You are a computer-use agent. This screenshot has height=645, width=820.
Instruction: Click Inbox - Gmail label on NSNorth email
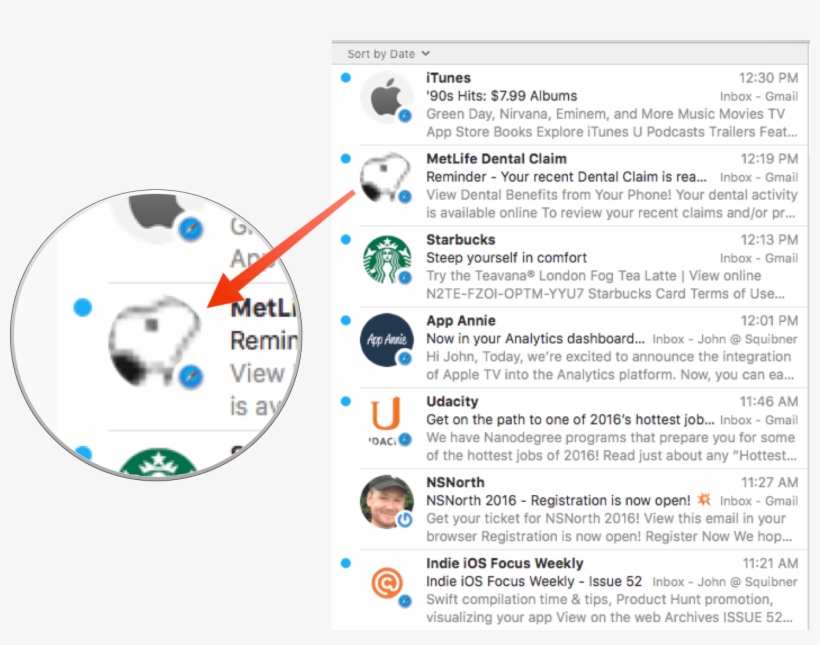[x=759, y=501]
